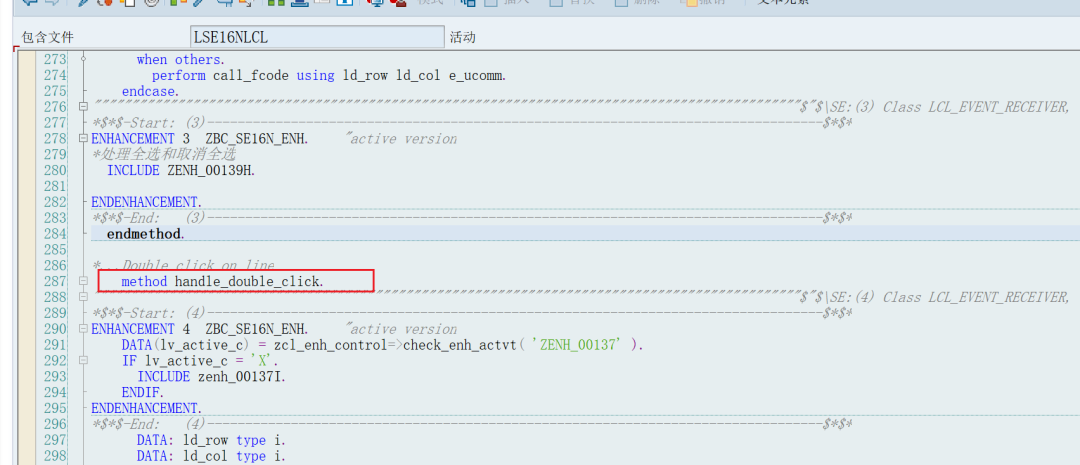Click the 'INCLUDE zenh_00137I.' line
This screenshot has width=1080, height=465.
211,376
